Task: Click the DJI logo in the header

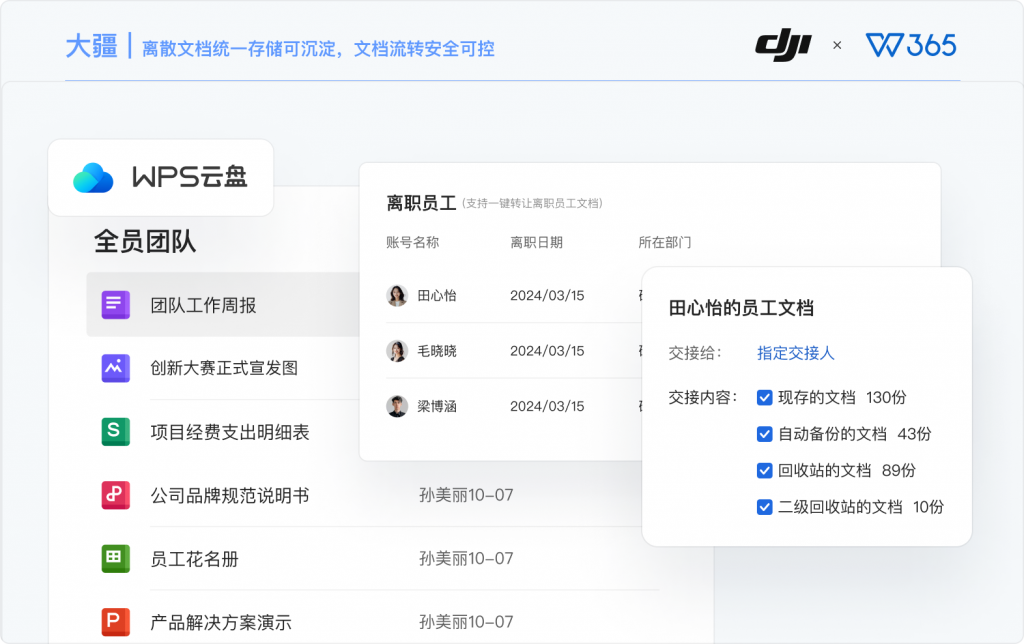Action: click(786, 44)
